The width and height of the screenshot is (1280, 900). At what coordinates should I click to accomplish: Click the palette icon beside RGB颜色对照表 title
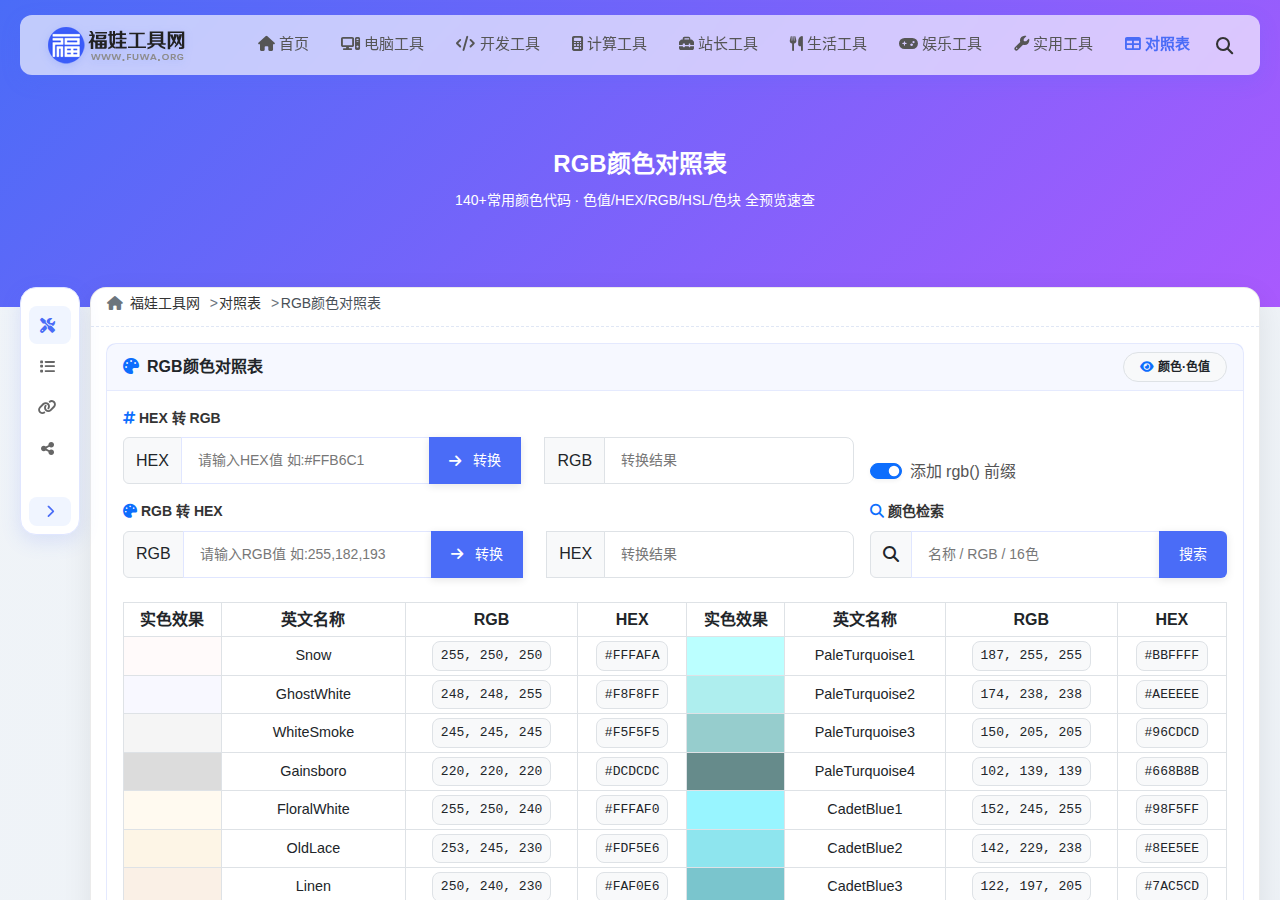click(x=131, y=366)
